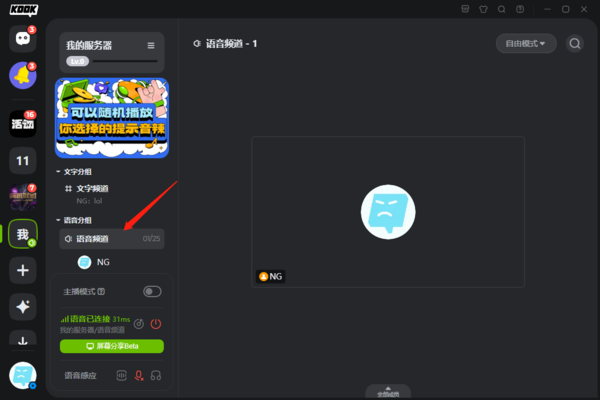The image size is (600, 400).
Task: Click the download icon in sidebar
Action: point(23,339)
